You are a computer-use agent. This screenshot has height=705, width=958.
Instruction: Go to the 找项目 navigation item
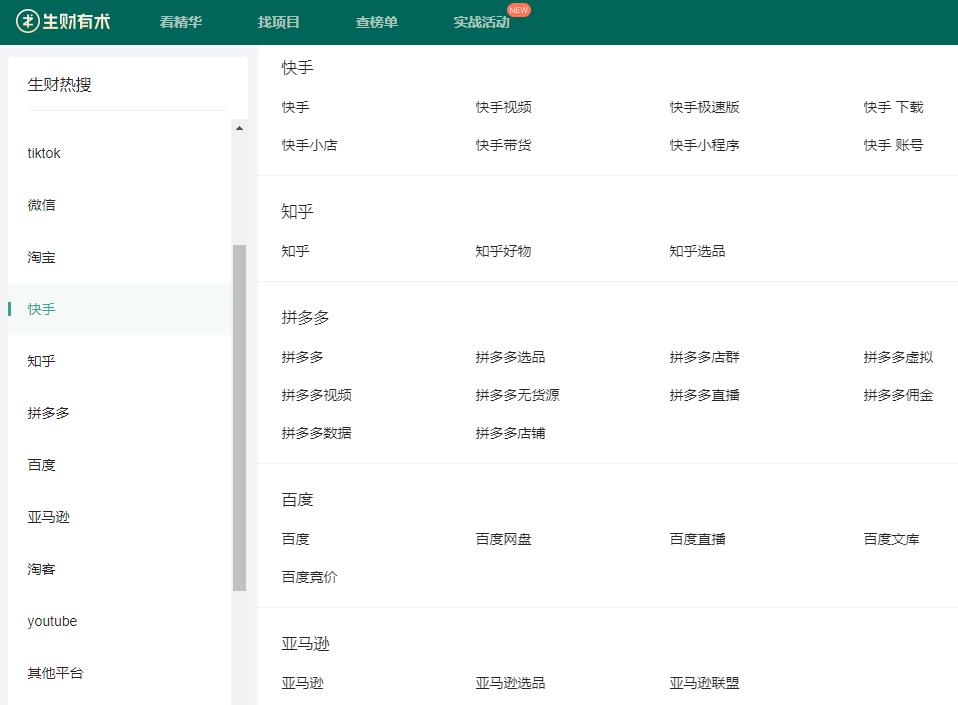(279, 22)
